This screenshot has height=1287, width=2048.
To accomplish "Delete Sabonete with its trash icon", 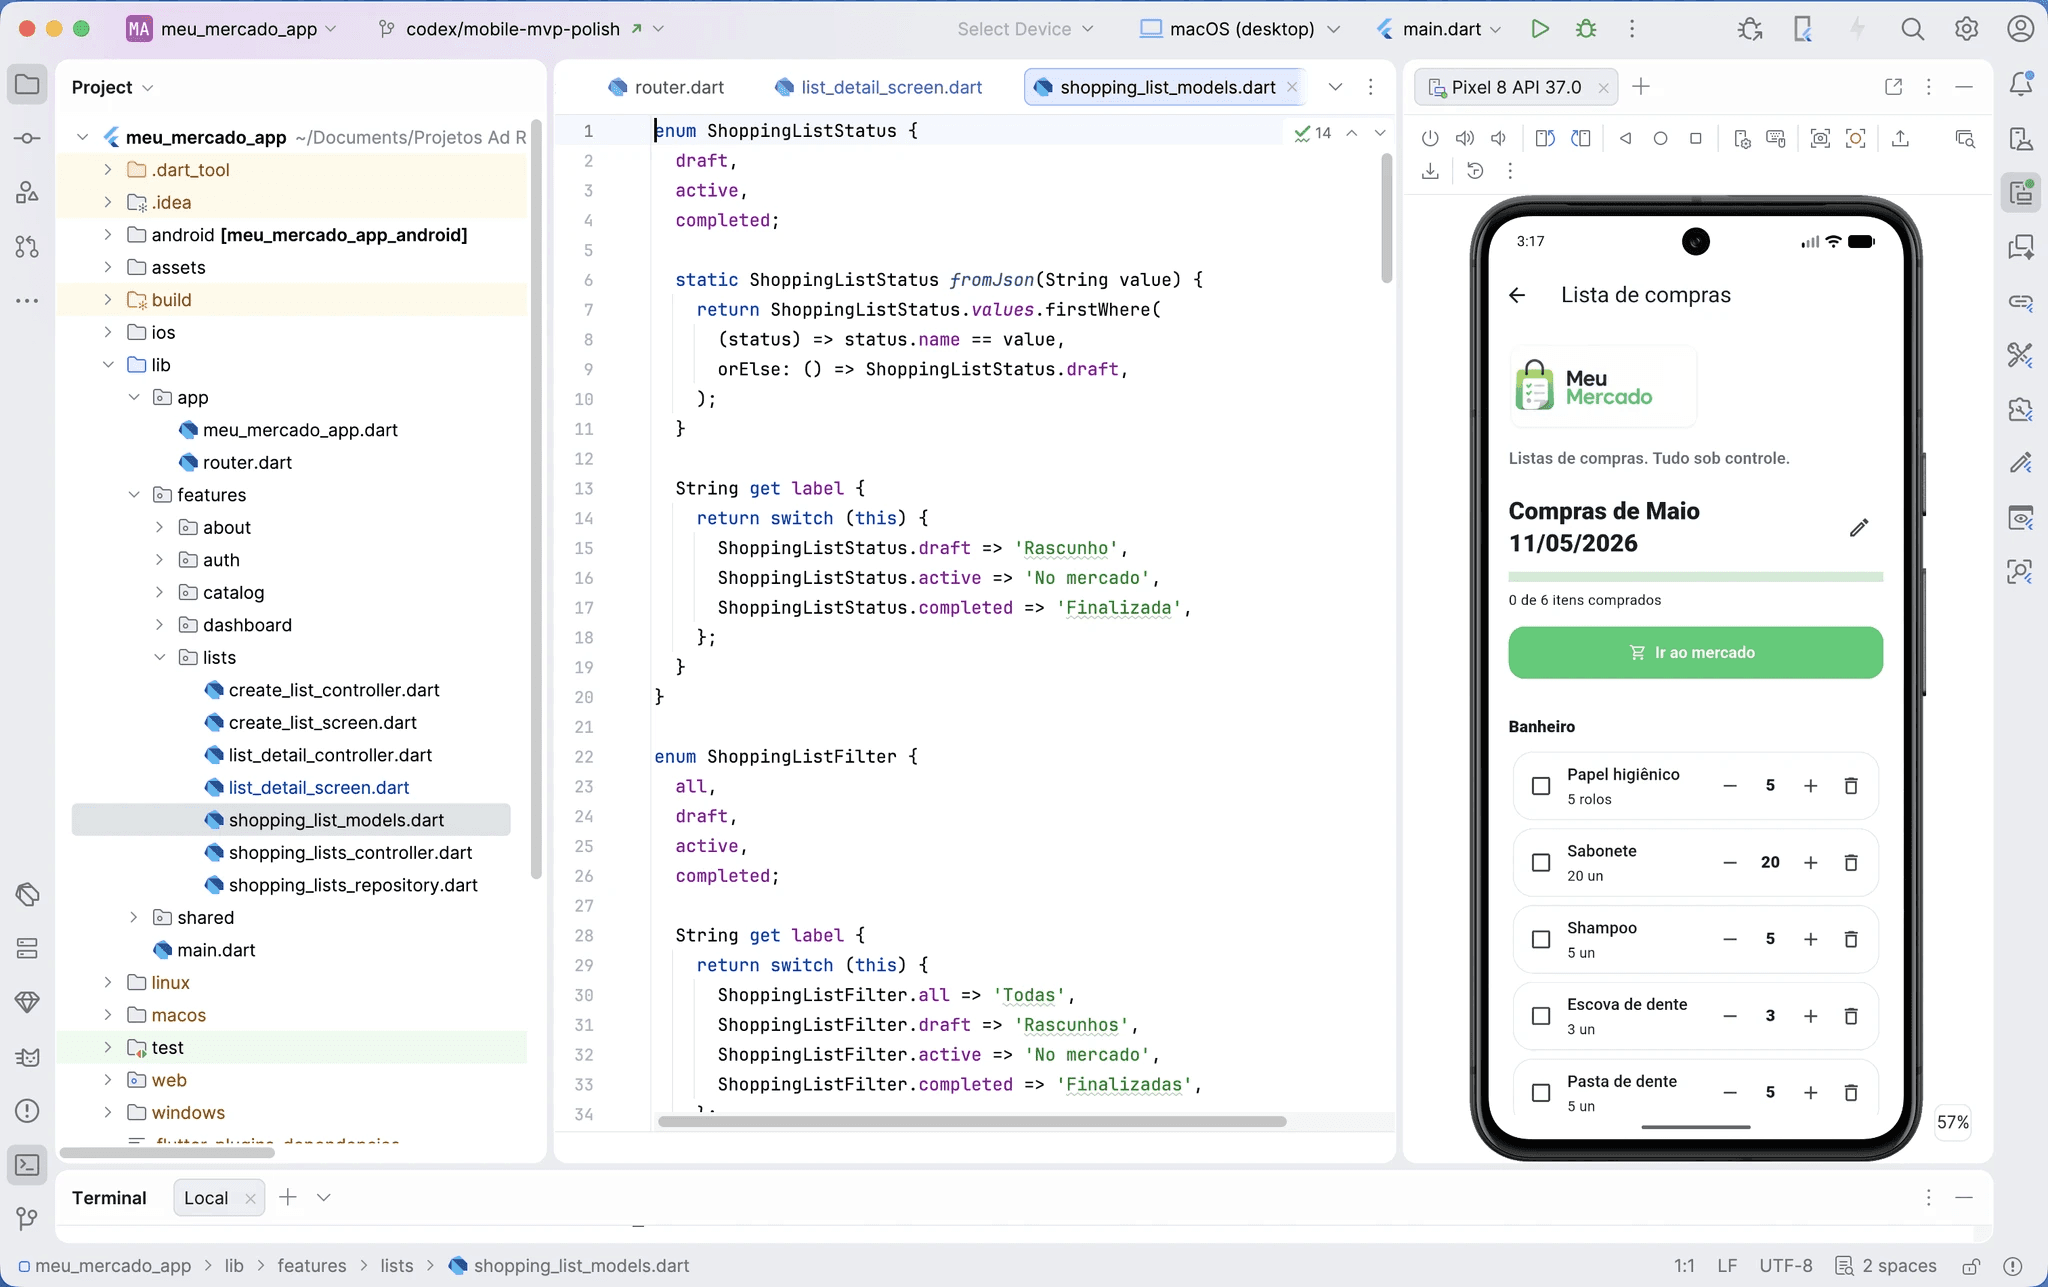I will pyautogui.click(x=1851, y=862).
